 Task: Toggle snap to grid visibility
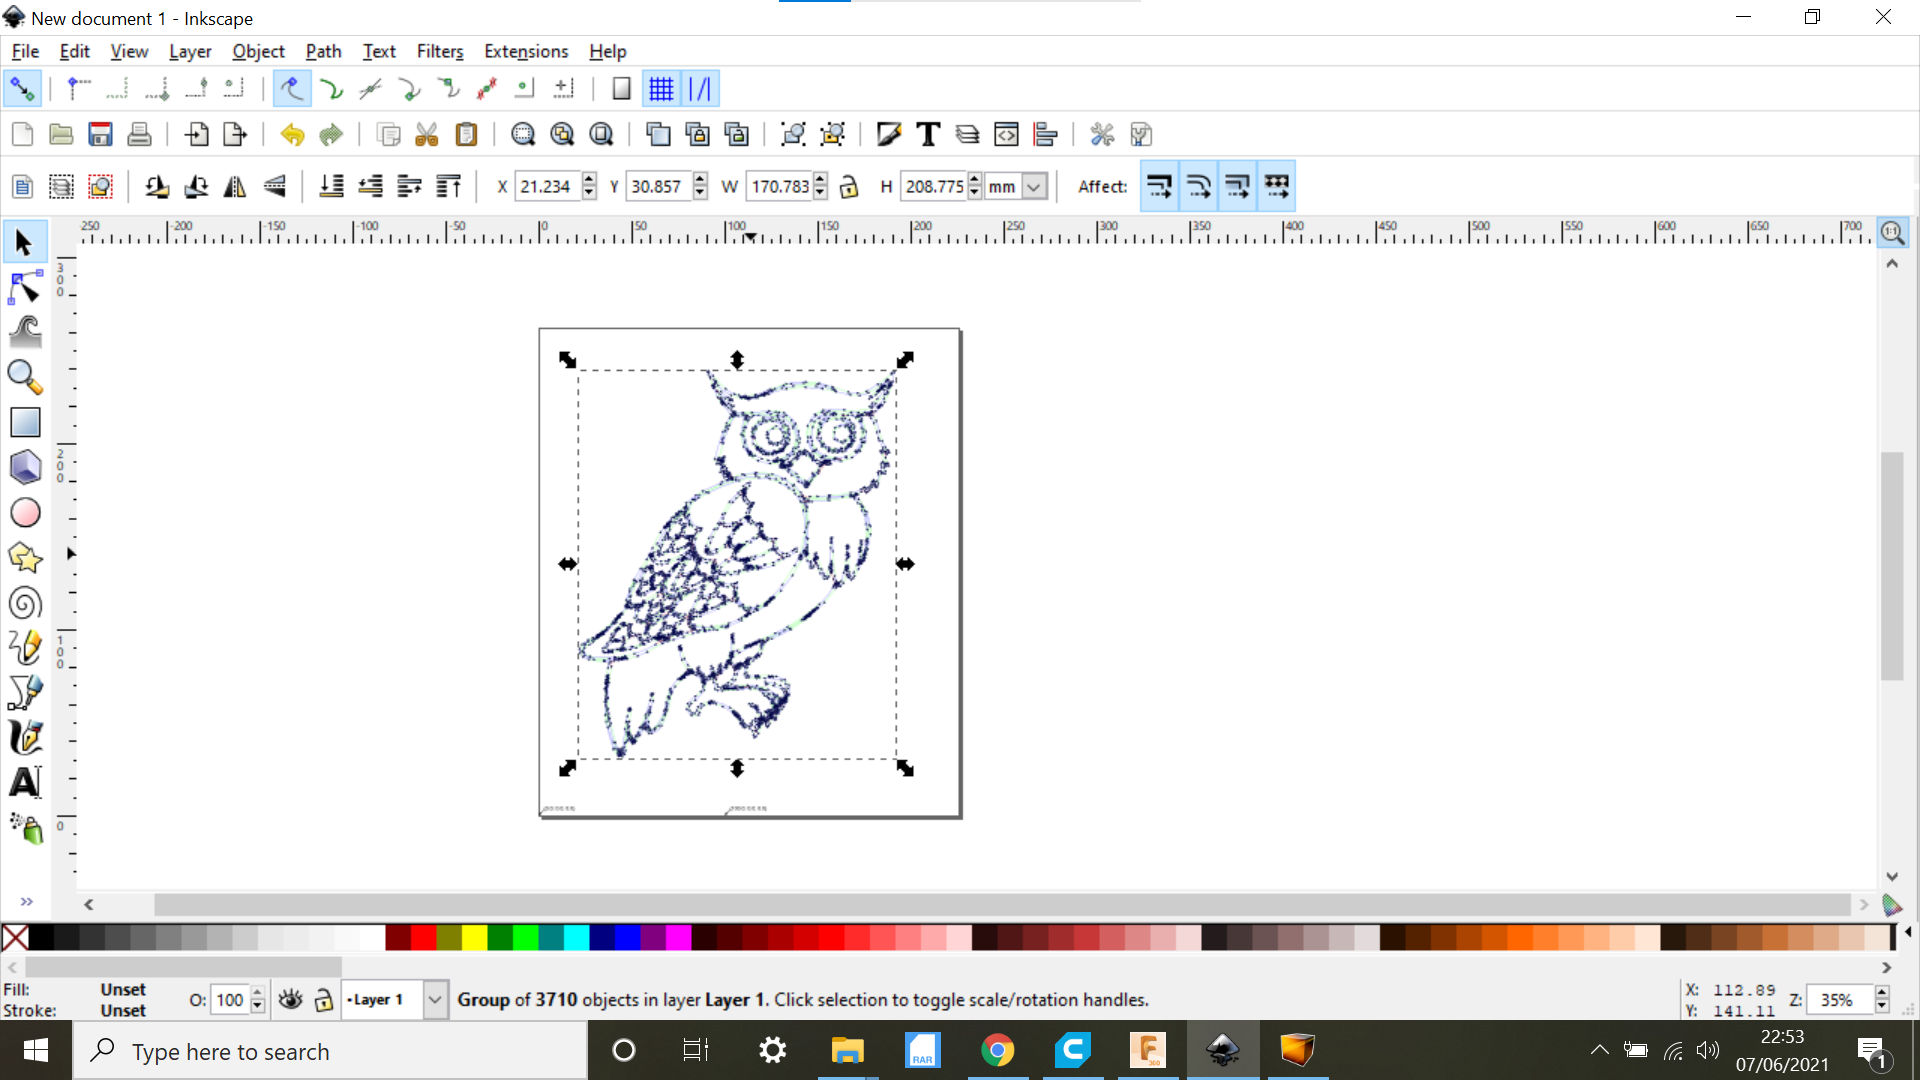click(x=659, y=88)
